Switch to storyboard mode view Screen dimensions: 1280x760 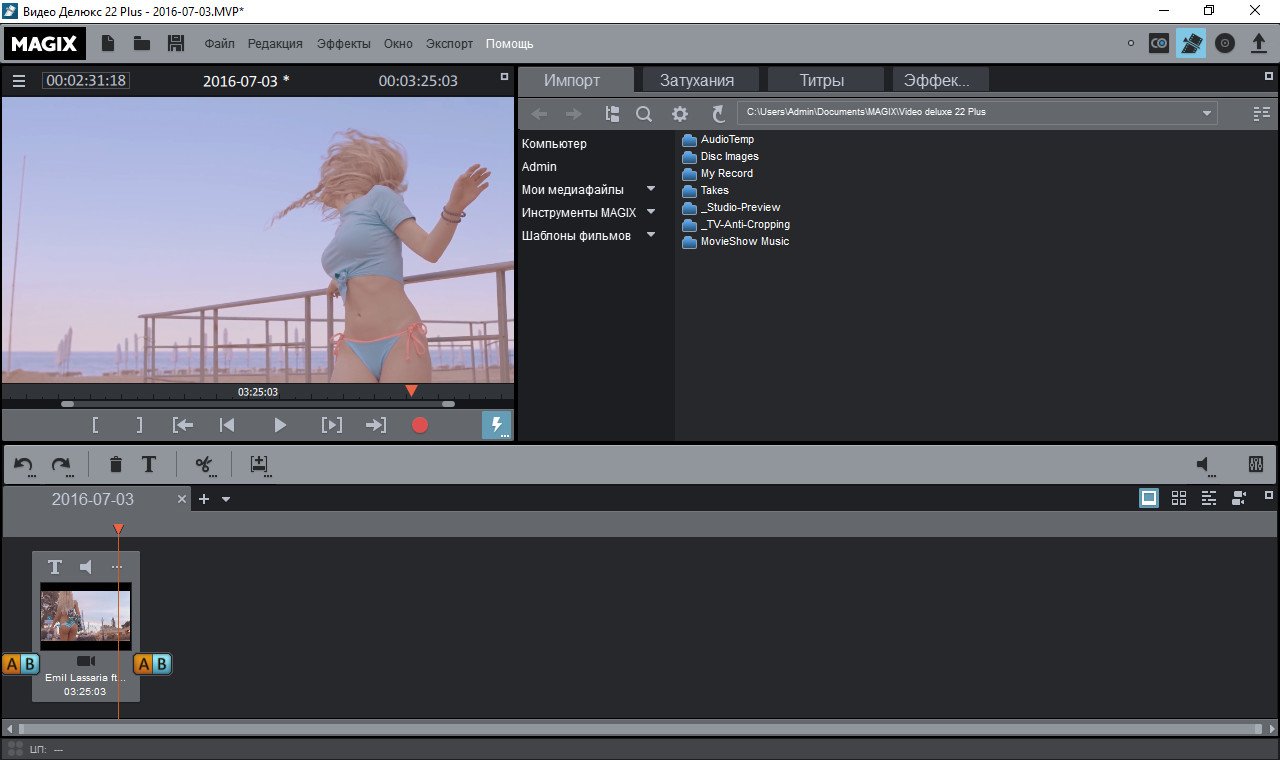point(1149,498)
